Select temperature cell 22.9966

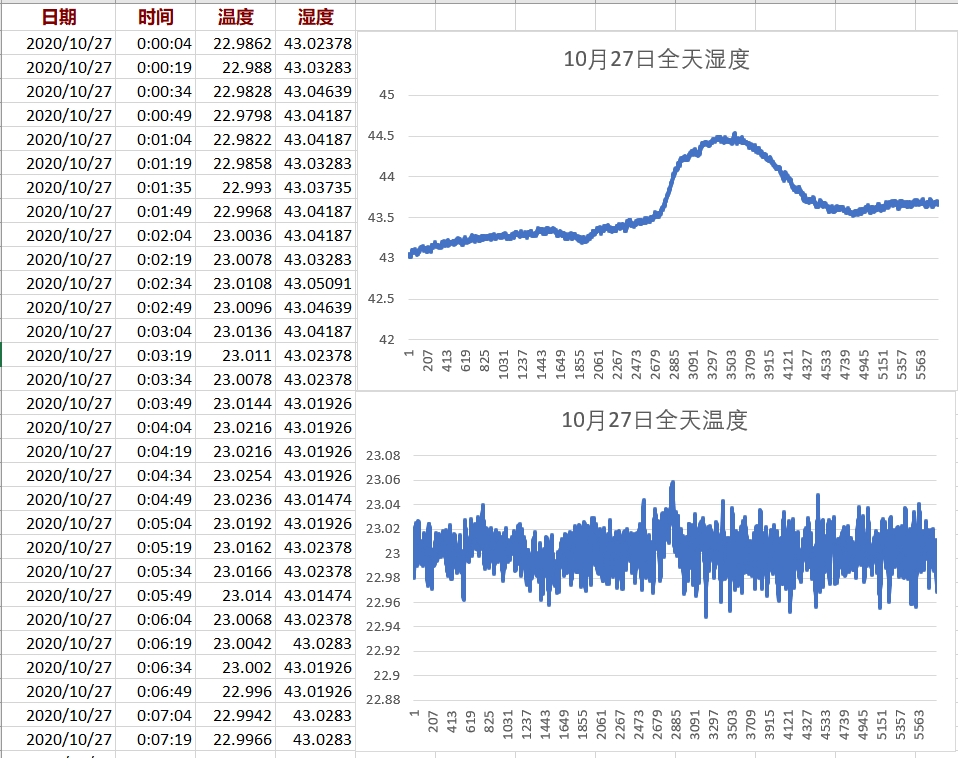point(236,740)
